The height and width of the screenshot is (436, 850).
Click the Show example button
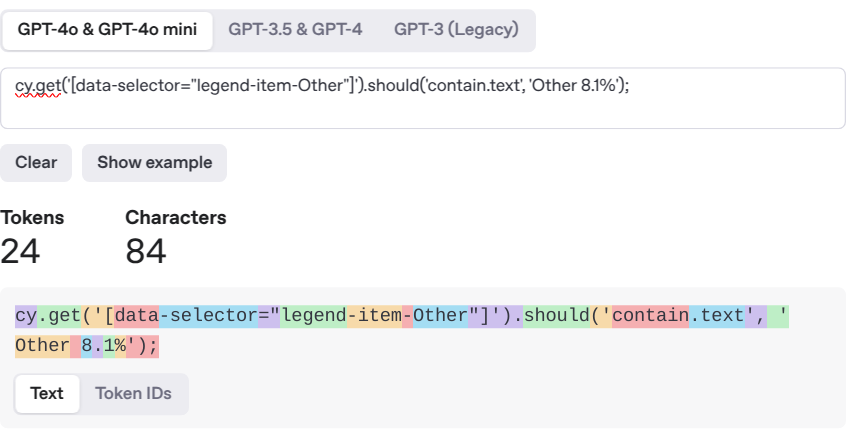154,162
